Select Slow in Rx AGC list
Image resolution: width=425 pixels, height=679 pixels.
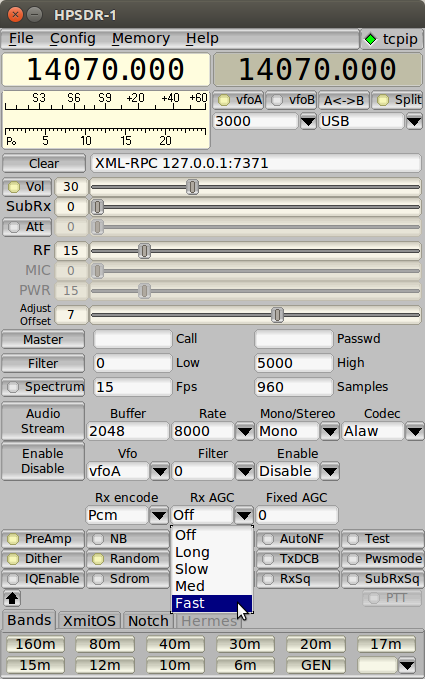(x=212, y=569)
